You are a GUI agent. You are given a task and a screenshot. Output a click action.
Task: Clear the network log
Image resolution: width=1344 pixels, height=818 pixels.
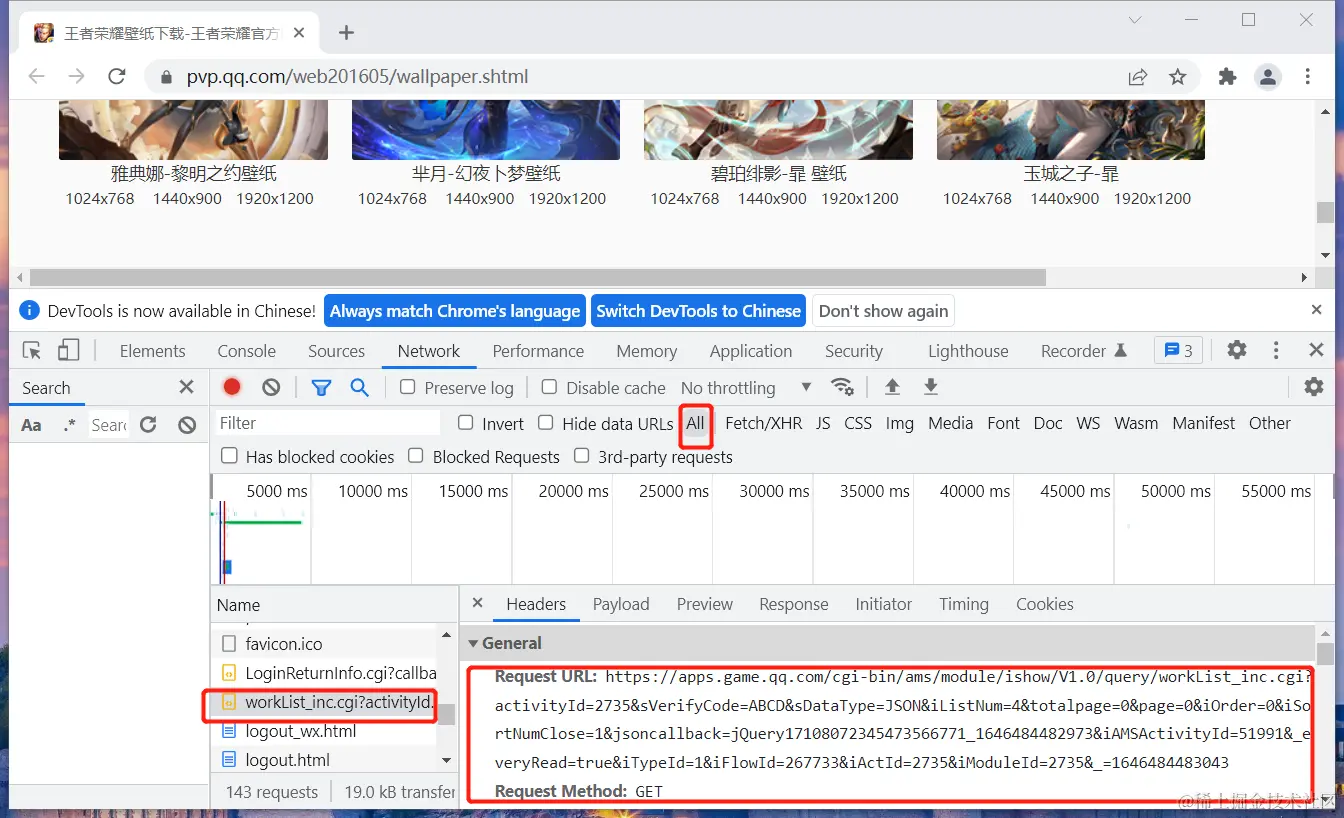pyautogui.click(x=271, y=387)
